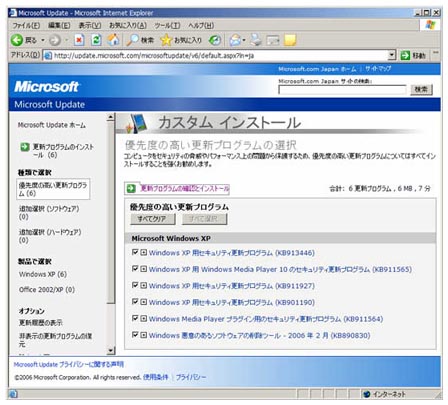The width and height of the screenshot is (448, 405).
Task: Click the yellow note toolbar icon
Action: [290, 40]
